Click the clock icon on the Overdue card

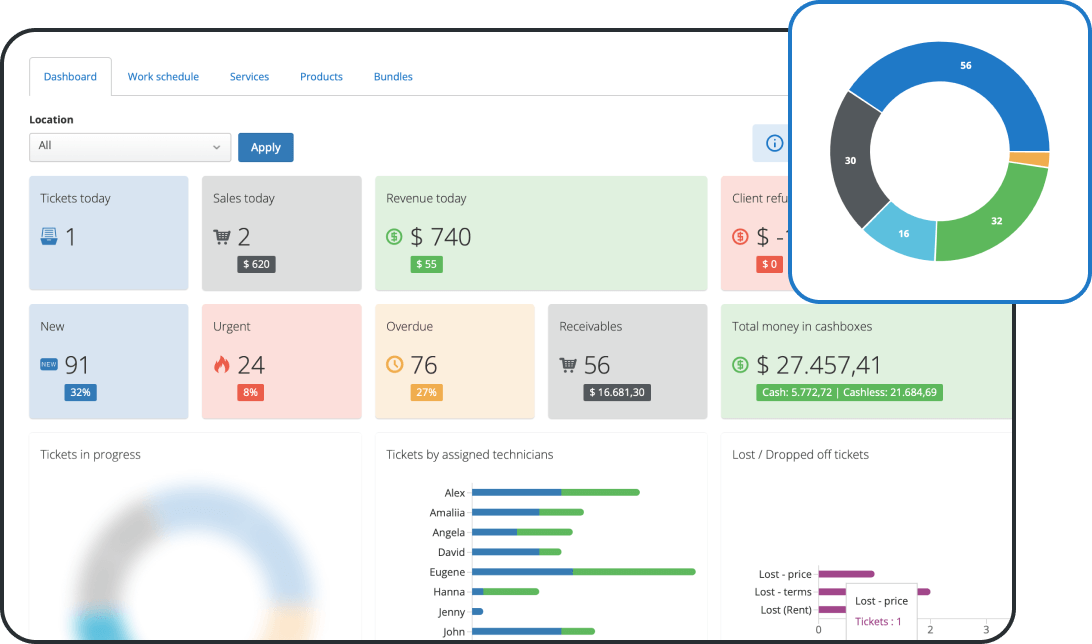coord(395,364)
